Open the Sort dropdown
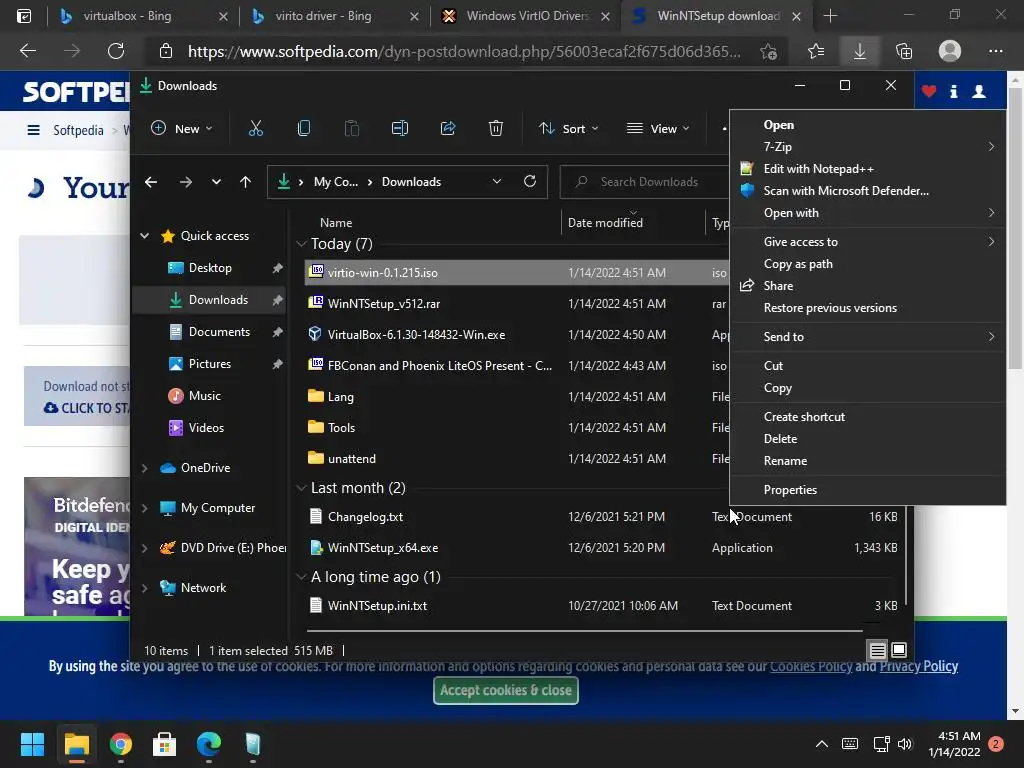The height and width of the screenshot is (768, 1024). coord(569,129)
